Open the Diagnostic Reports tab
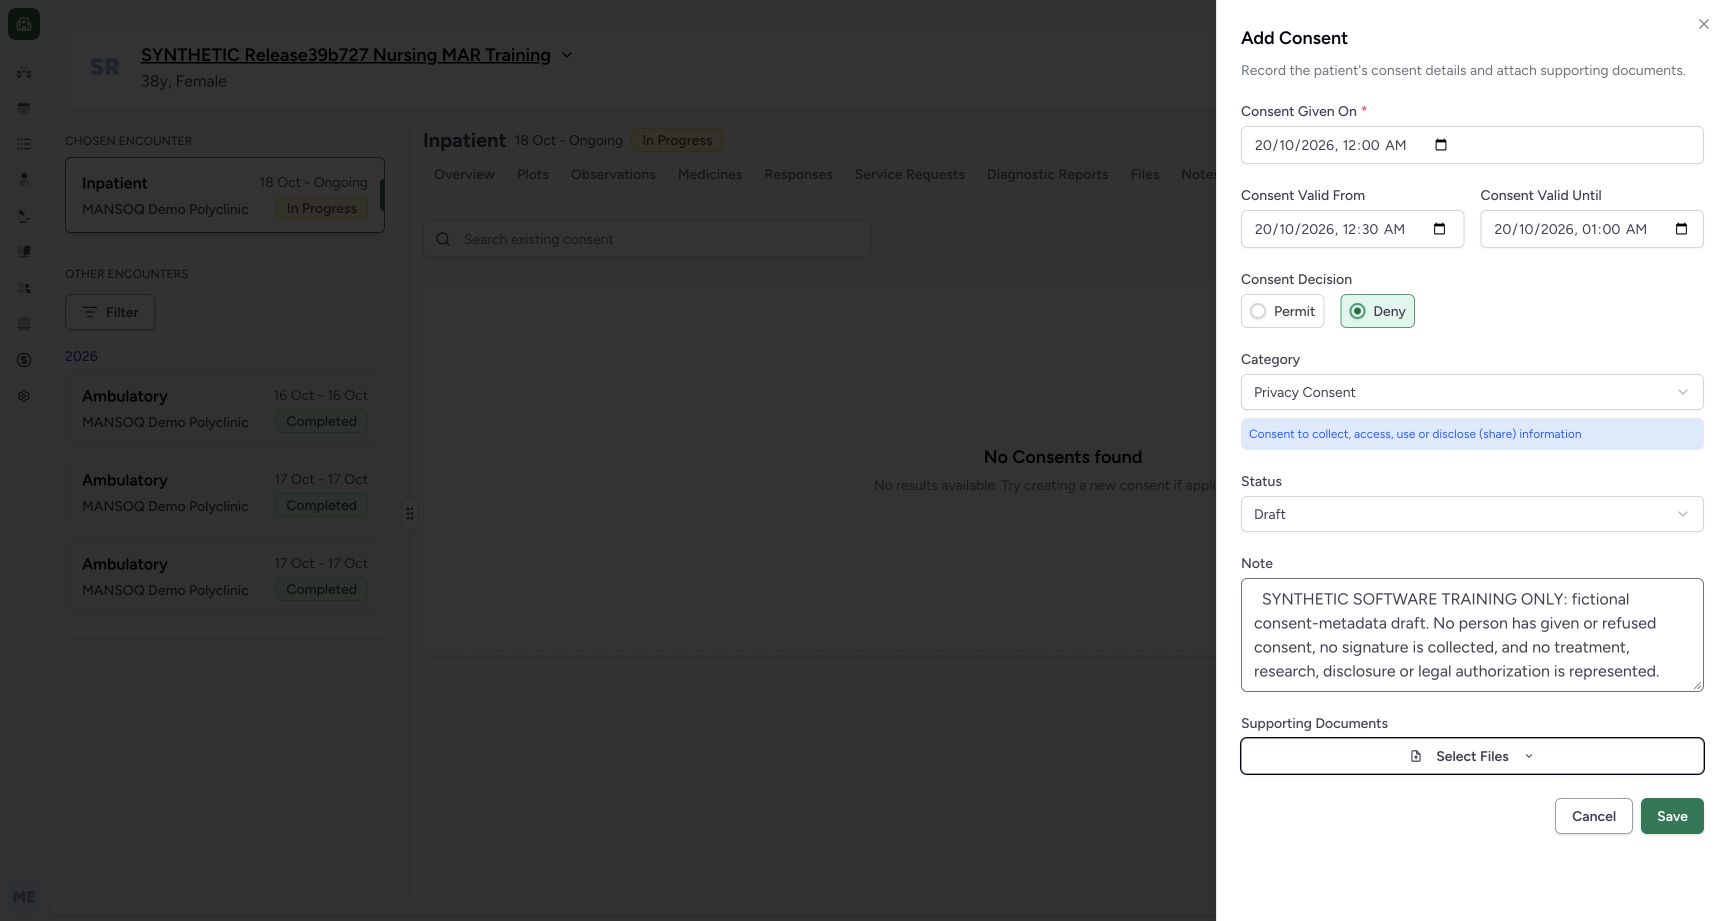This screenshot has width=1728, height=921. coord(1047,174)
